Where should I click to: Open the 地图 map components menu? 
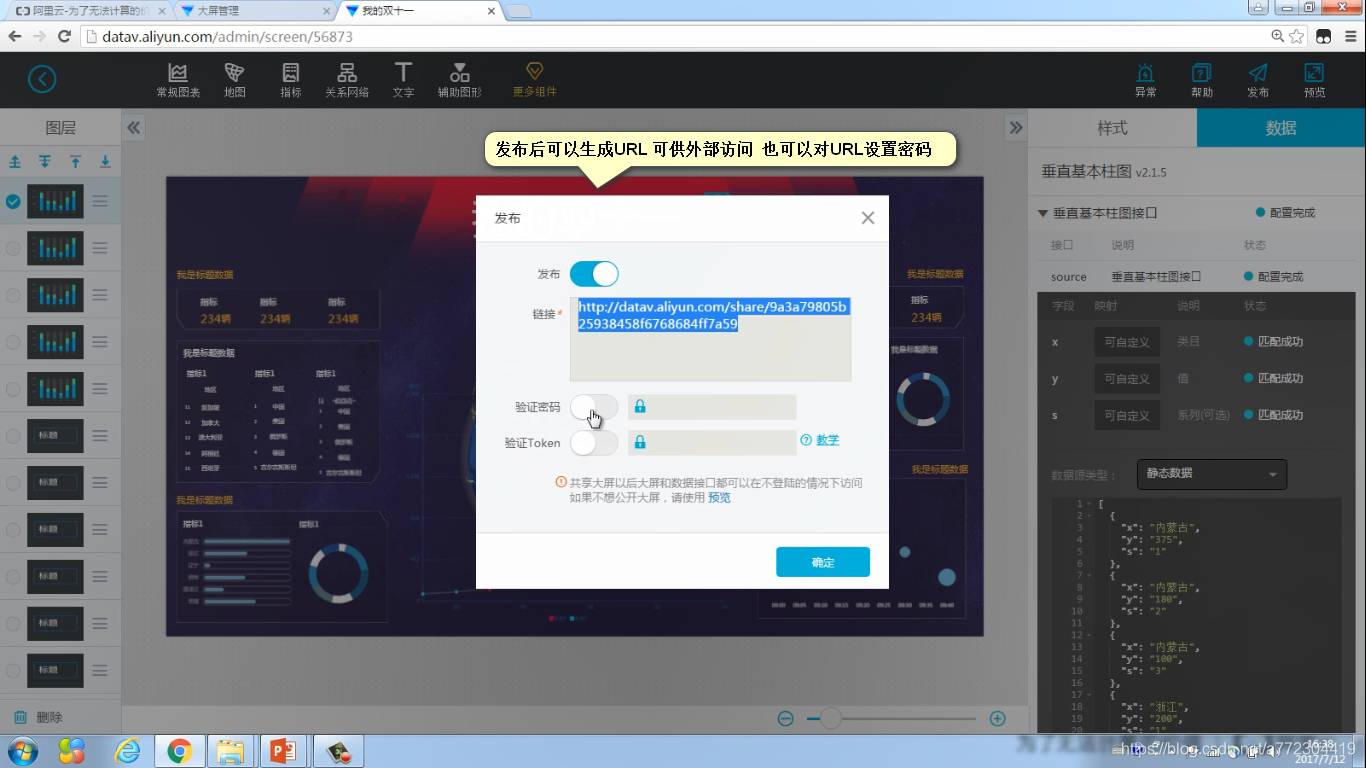(234, 81)
